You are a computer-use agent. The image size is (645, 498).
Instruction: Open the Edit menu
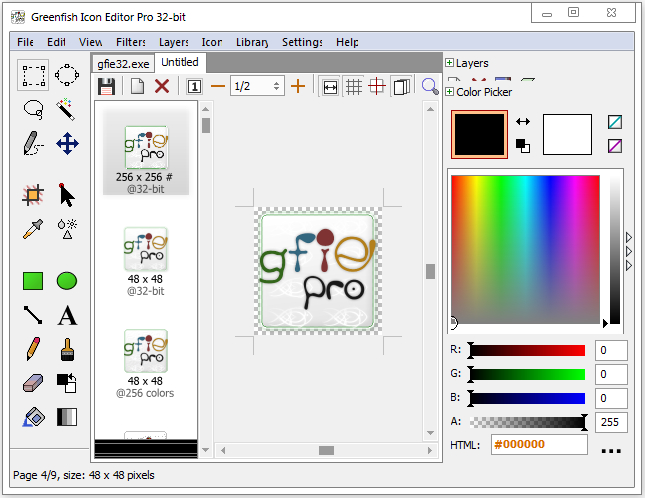pyautogui.click(x=56, y=42)
